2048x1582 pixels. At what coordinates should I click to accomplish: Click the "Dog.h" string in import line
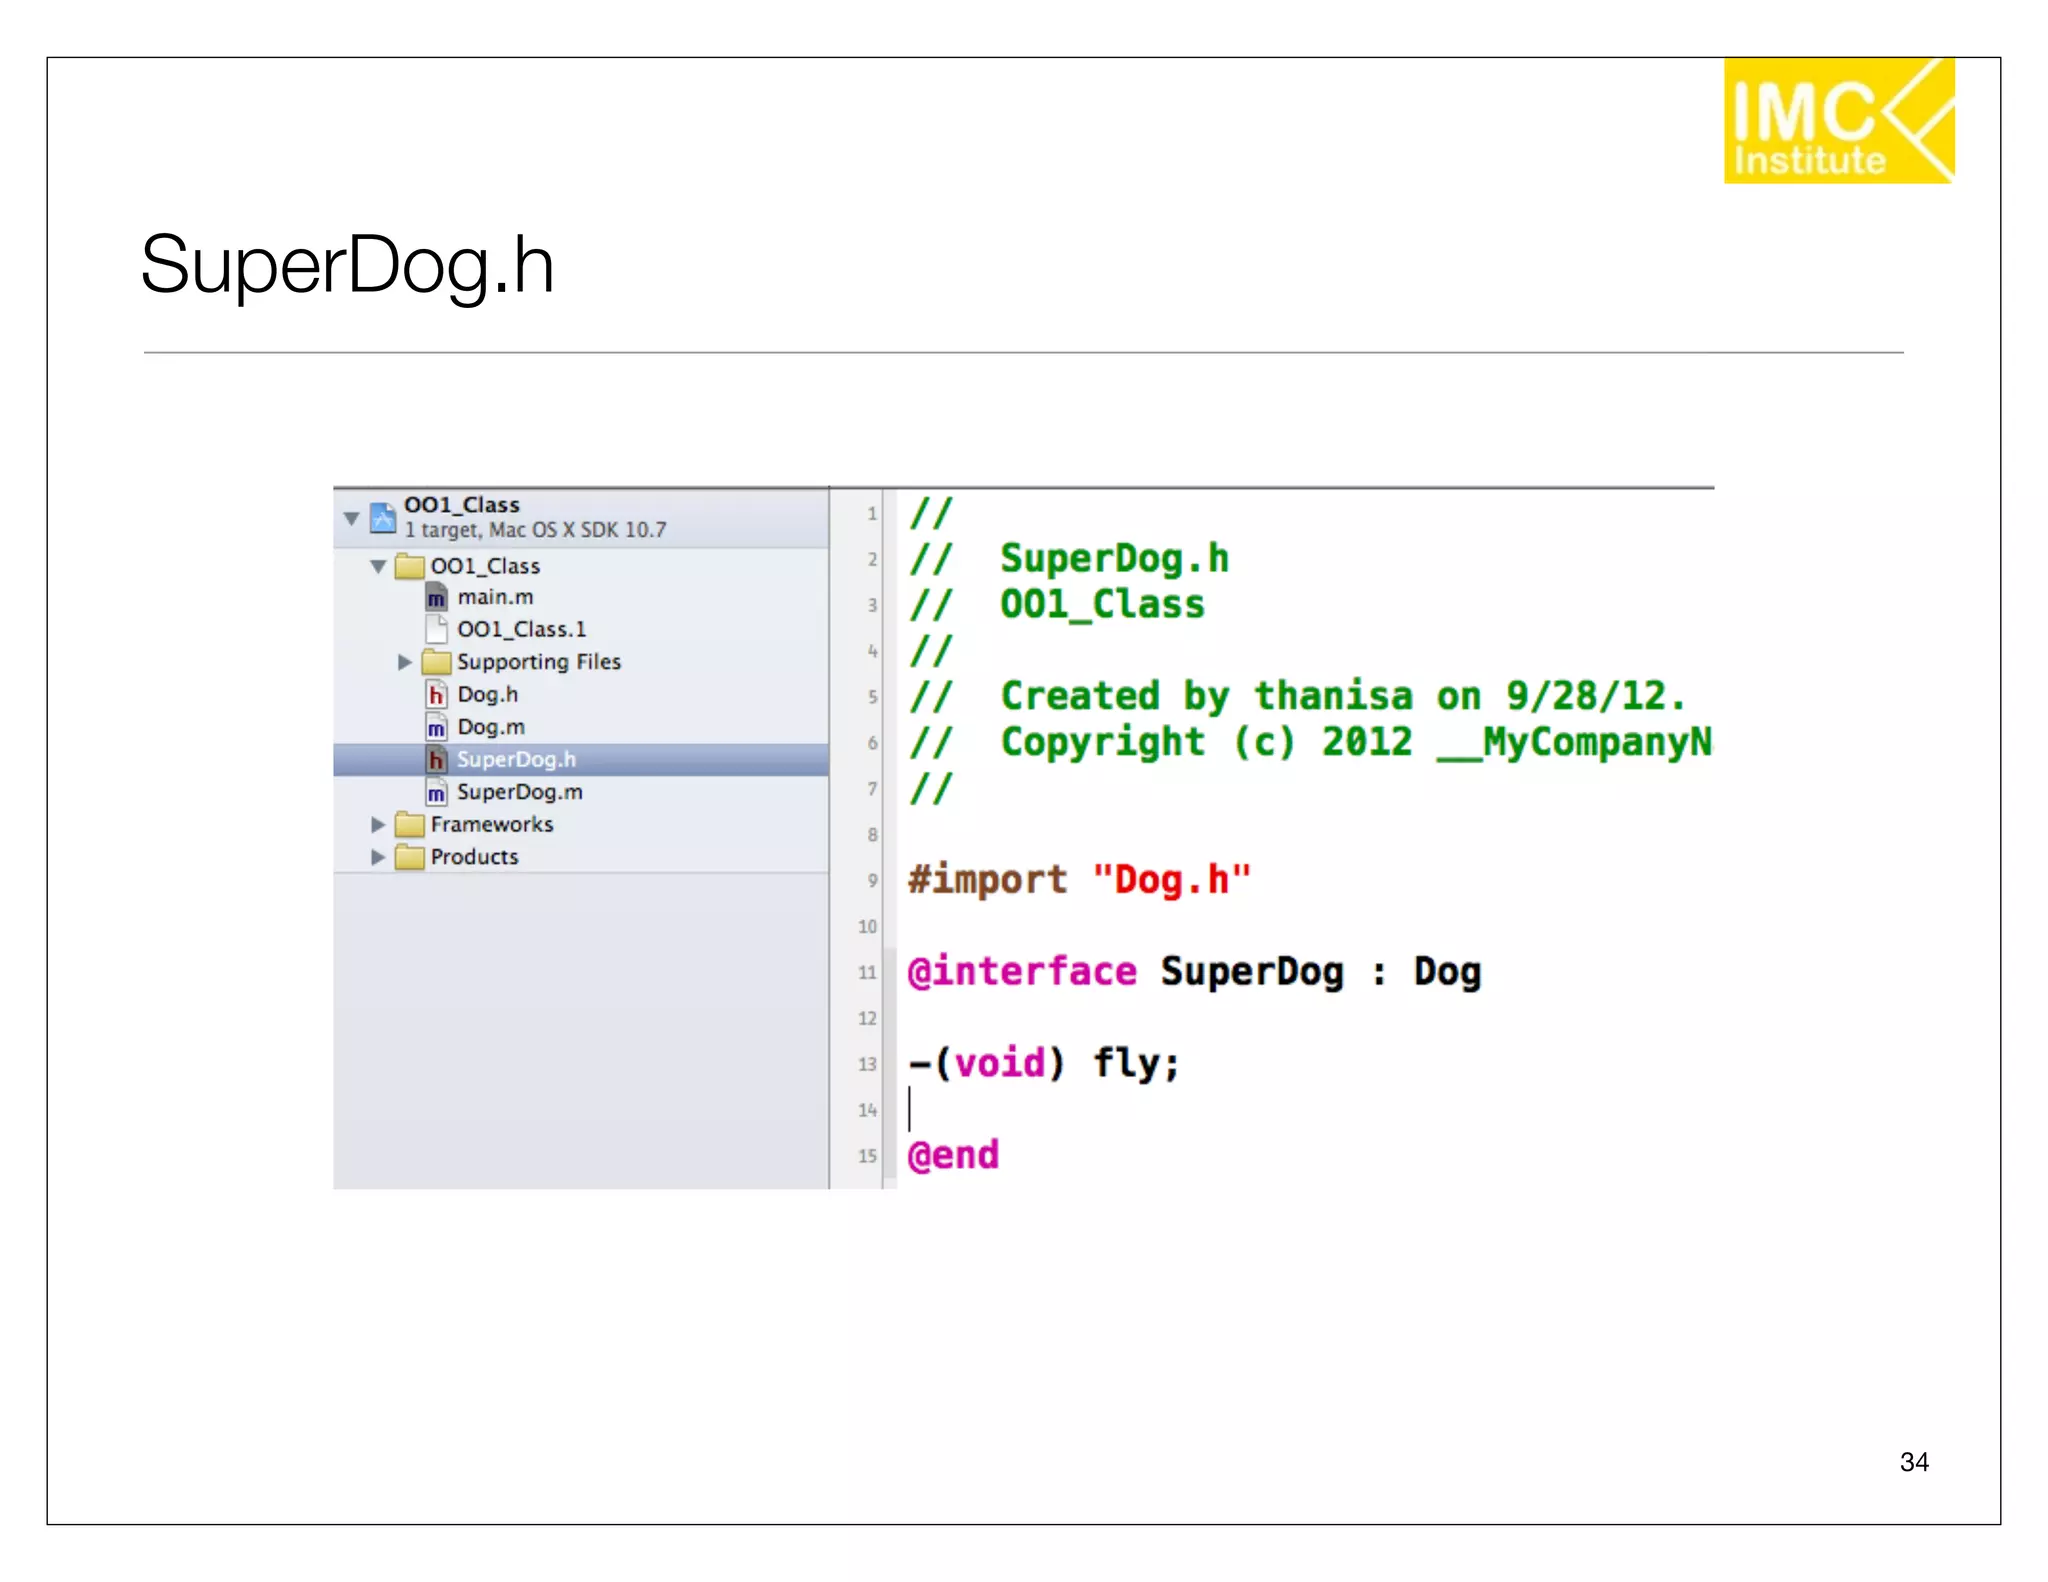[1171, 880]
